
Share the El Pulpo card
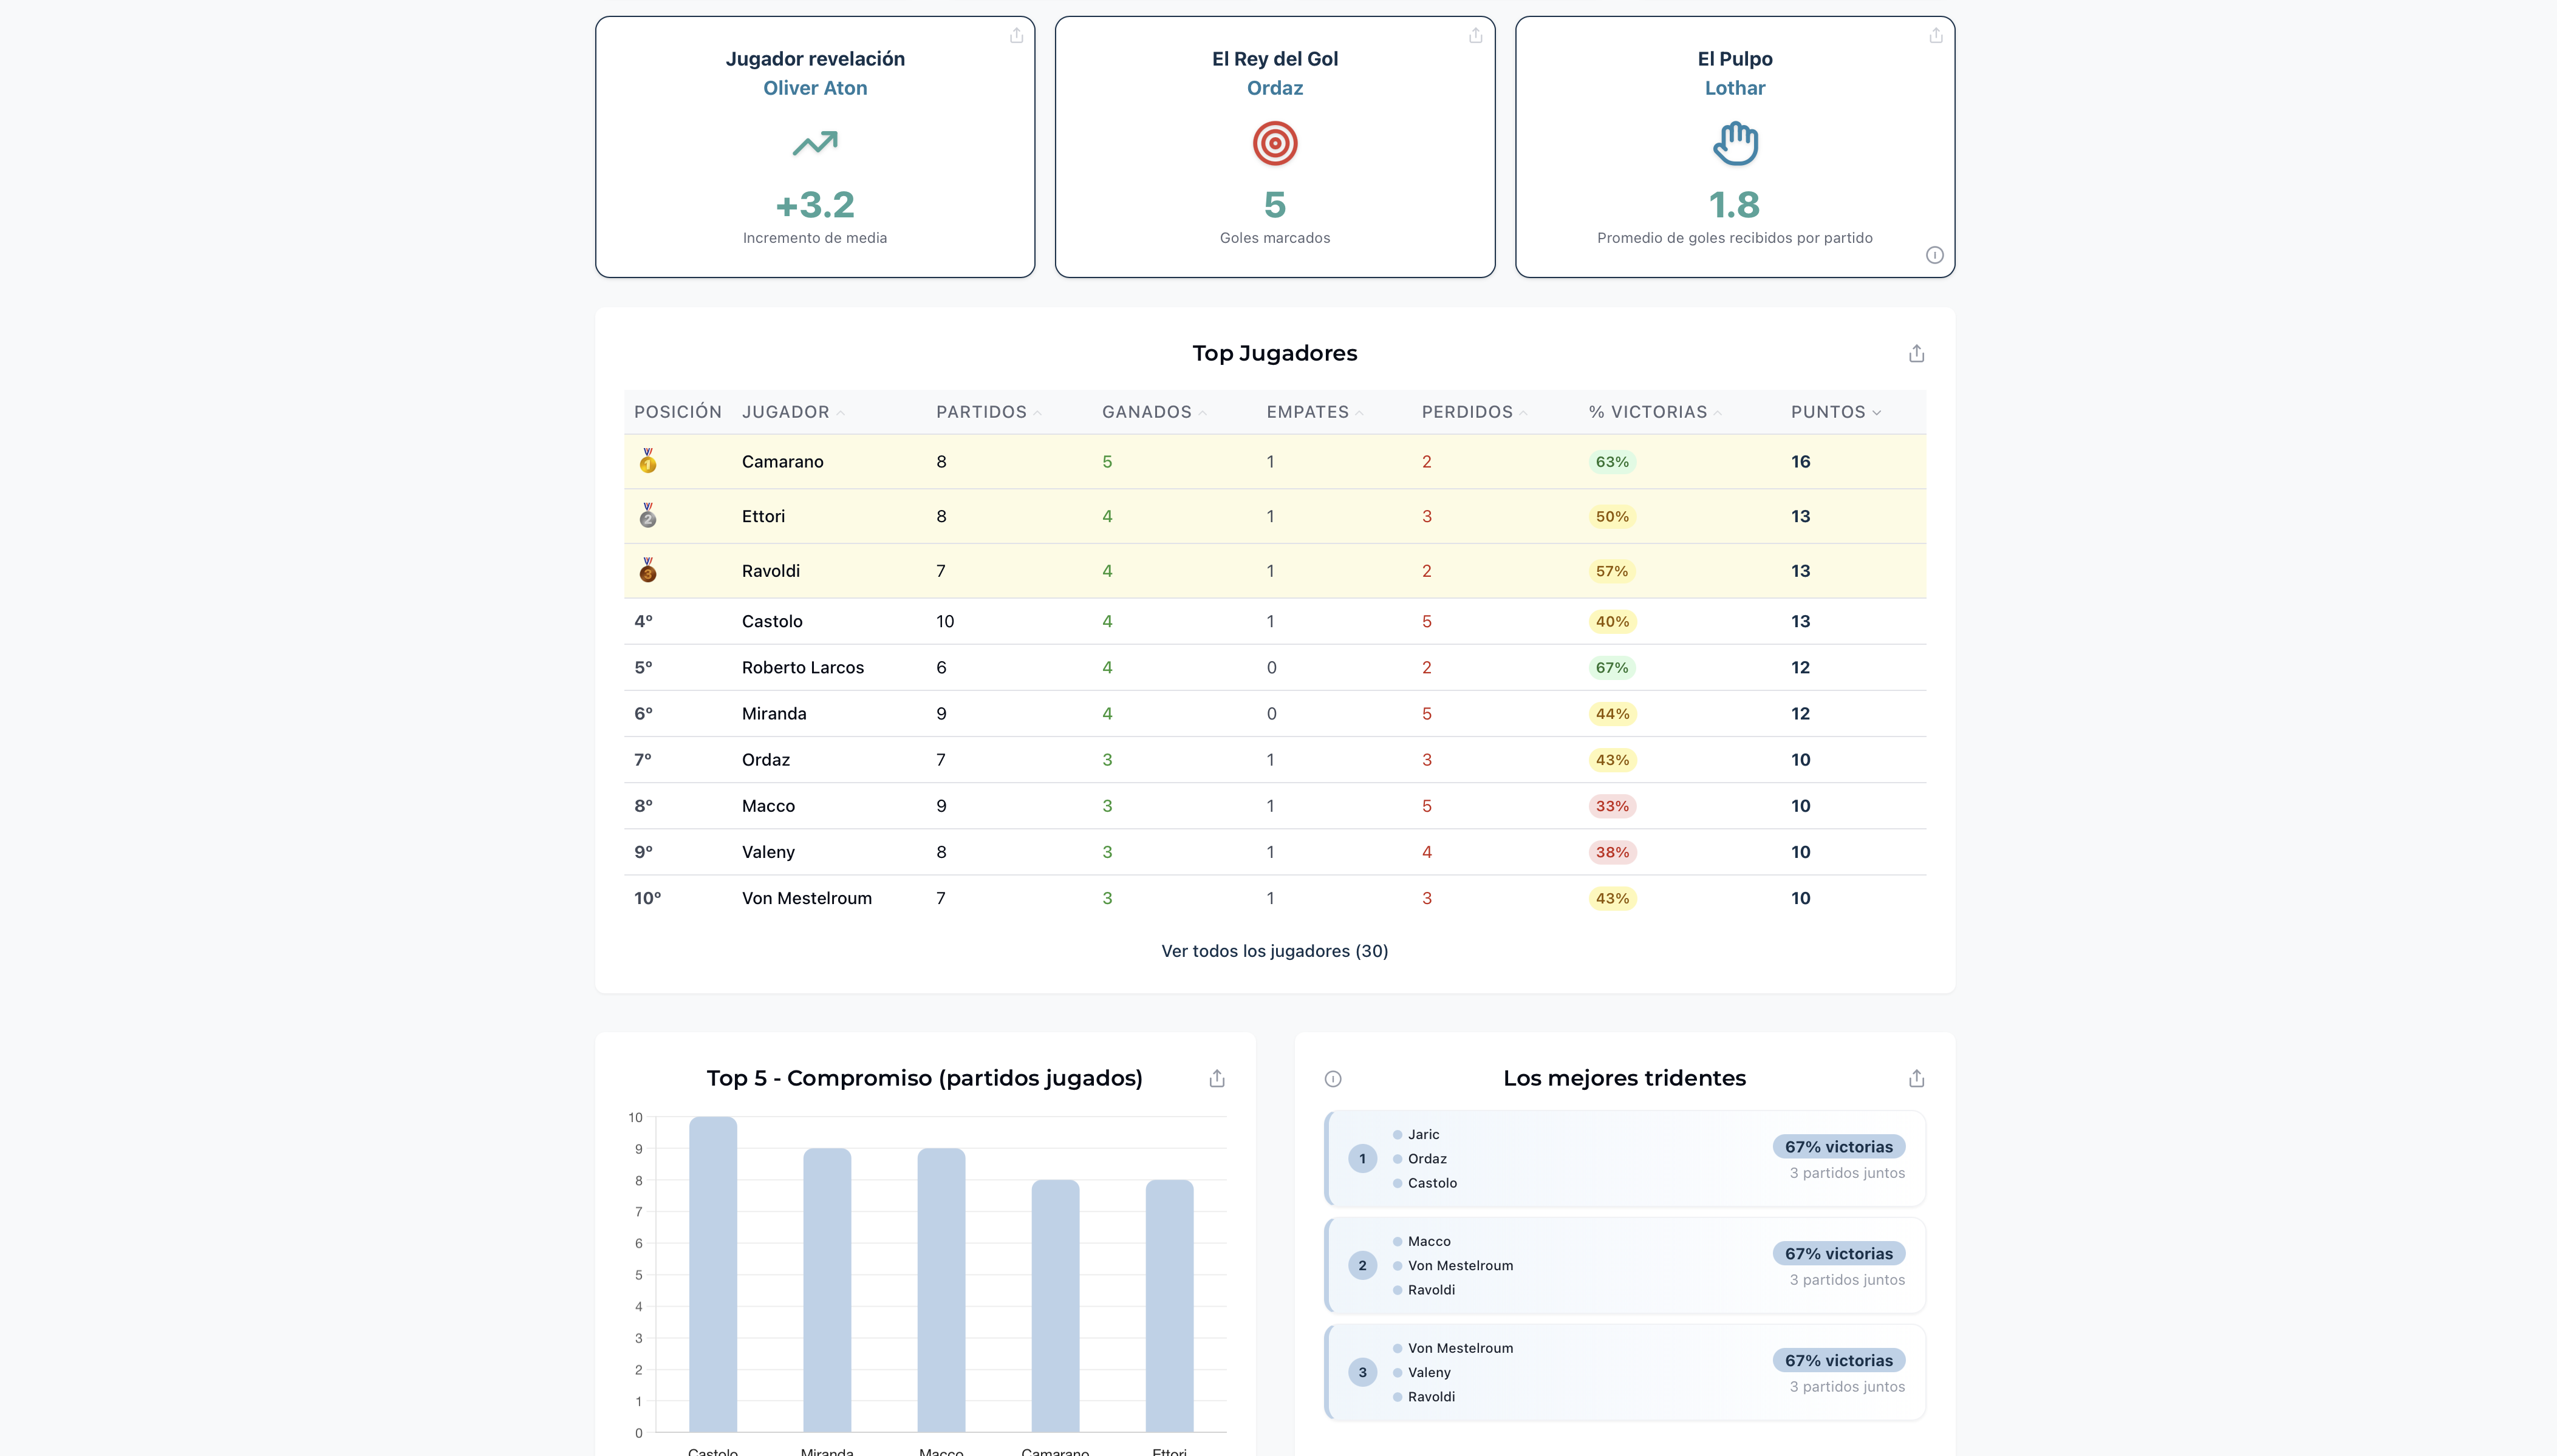[x=1935, y=36]
